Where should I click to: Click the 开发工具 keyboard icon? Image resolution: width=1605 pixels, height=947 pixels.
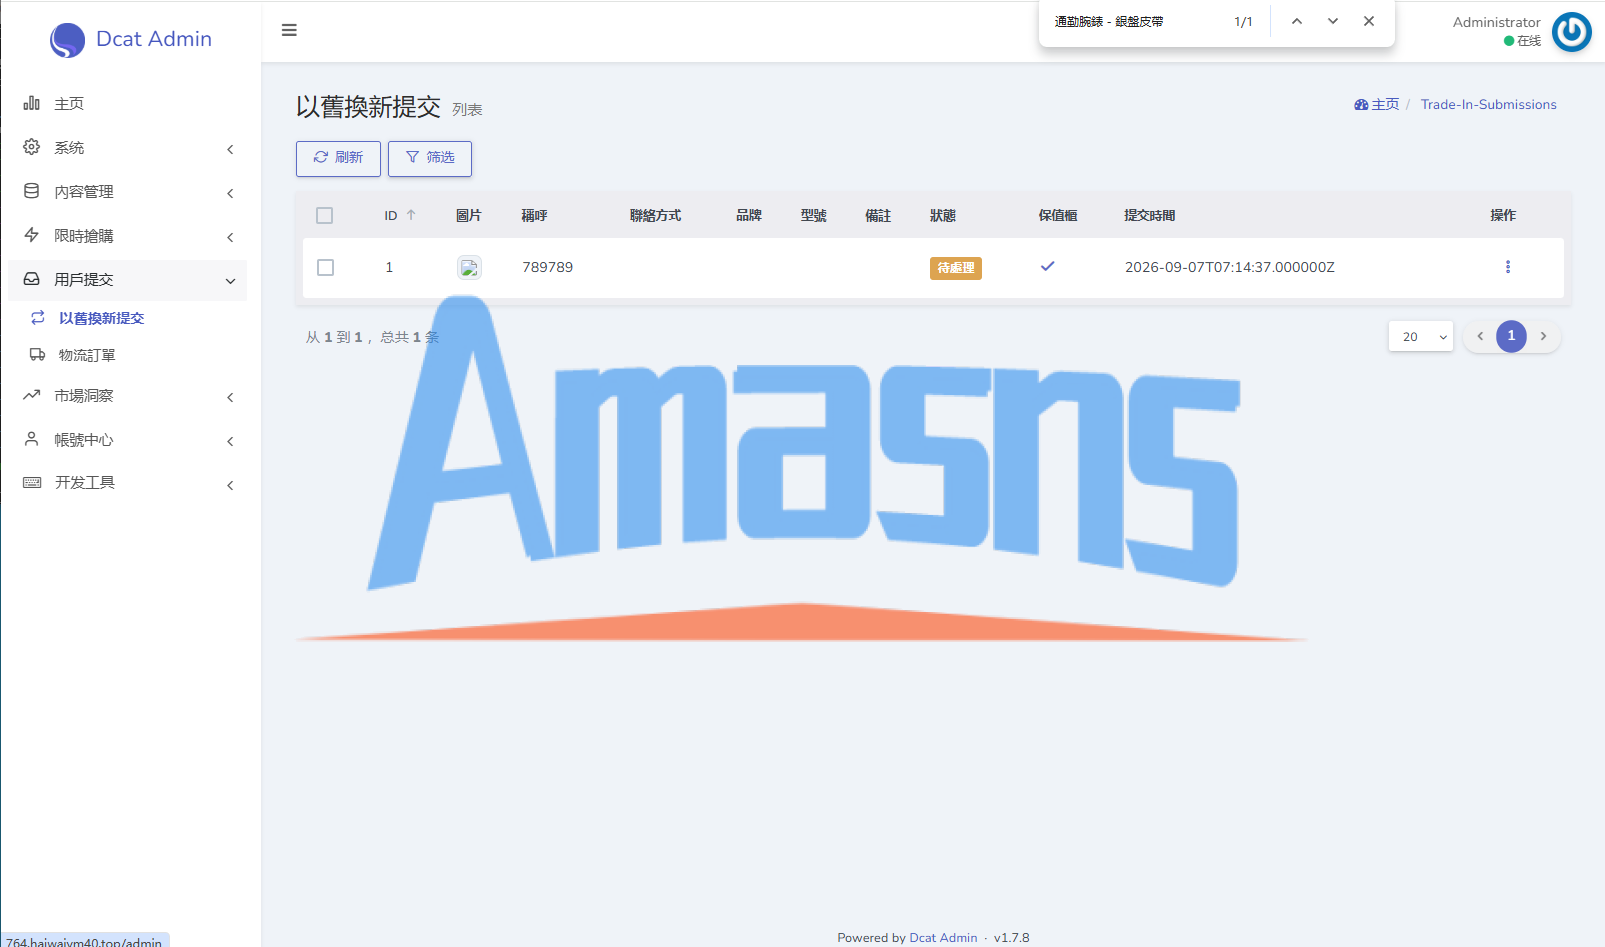[32, 482]
